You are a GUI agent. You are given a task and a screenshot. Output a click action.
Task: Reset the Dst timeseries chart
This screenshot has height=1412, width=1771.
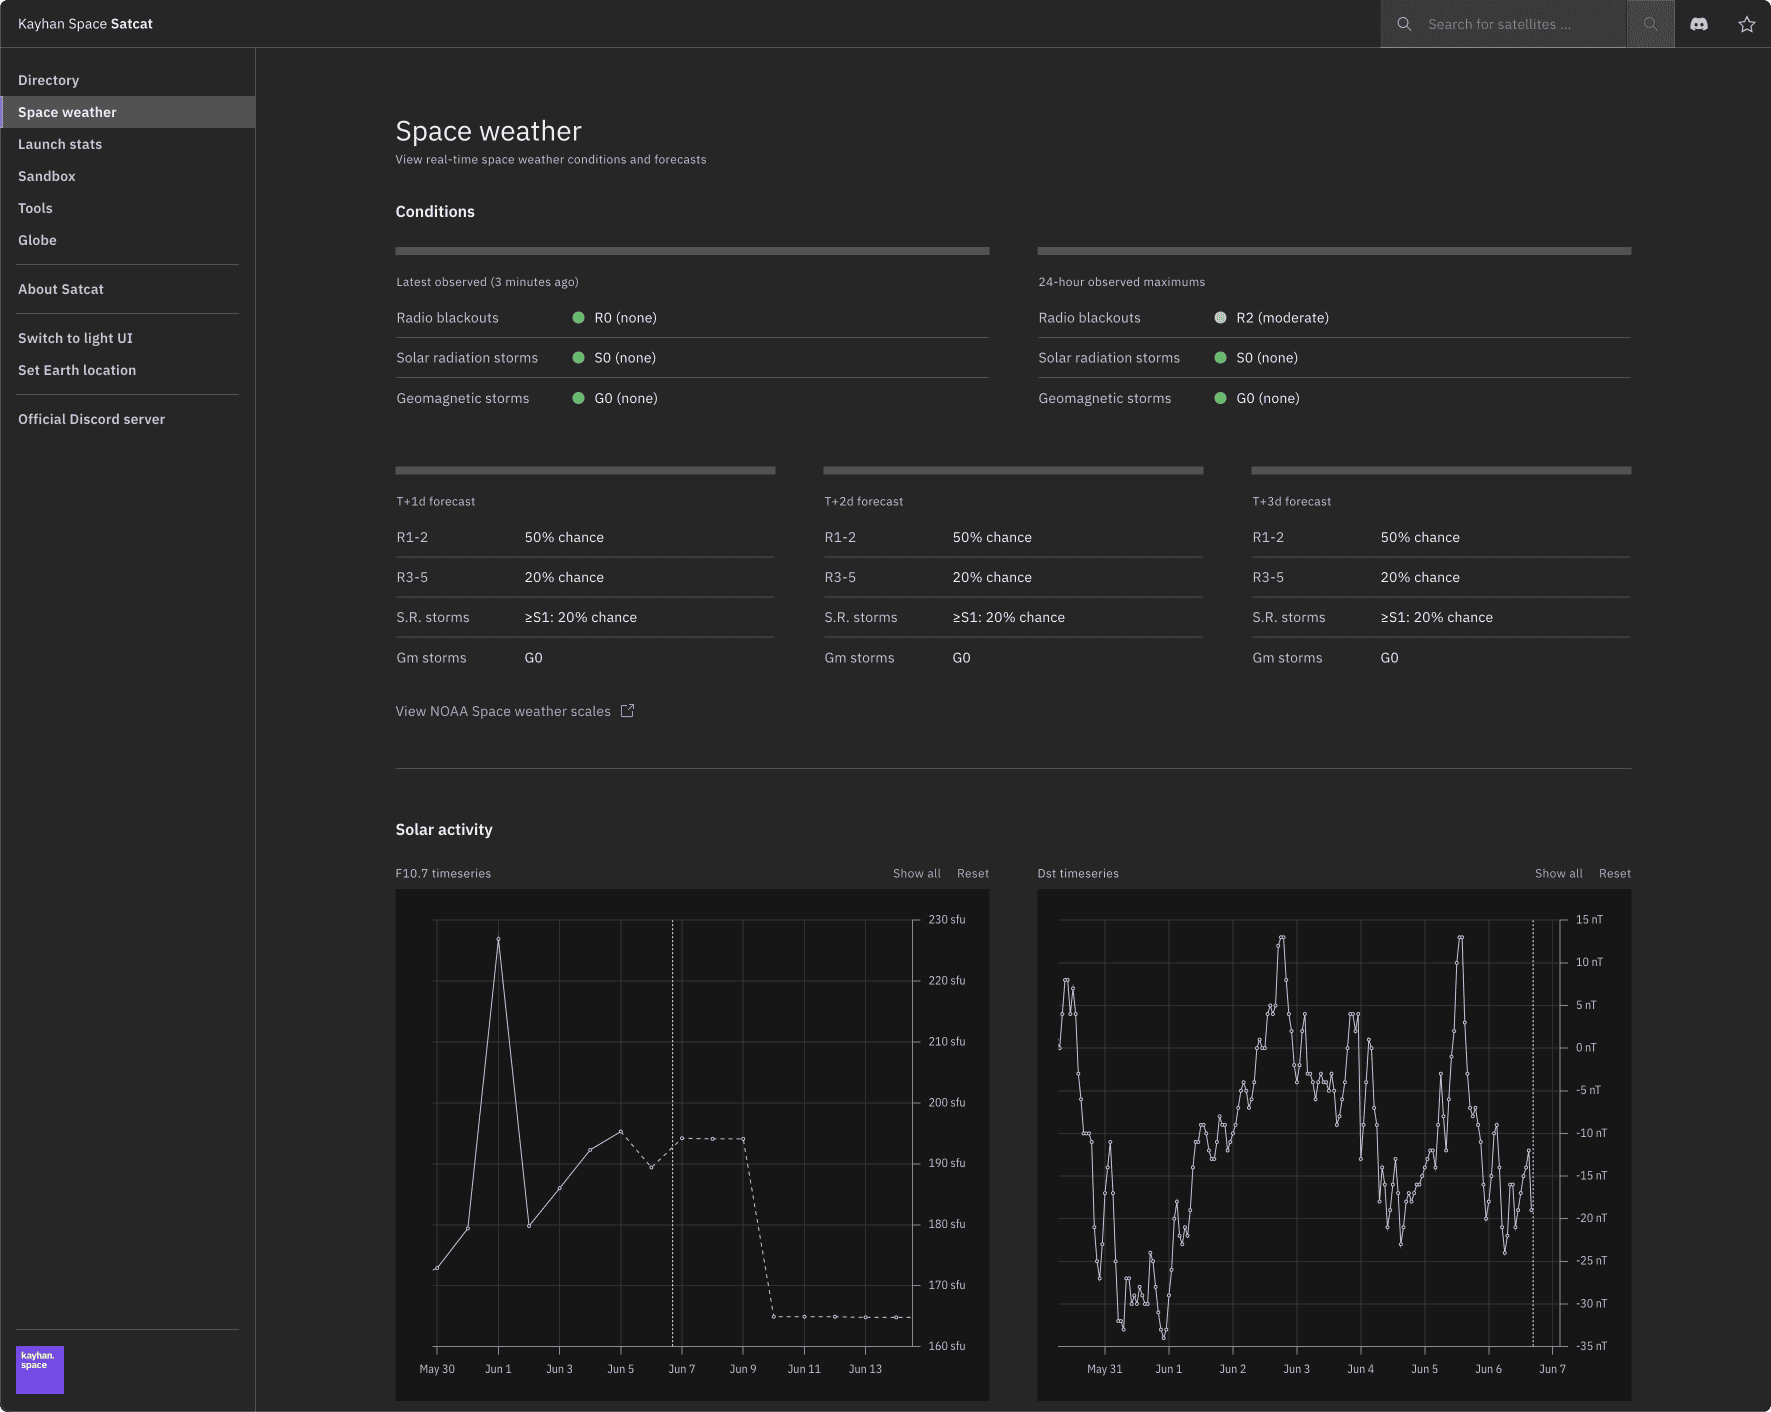[1613, 872]
